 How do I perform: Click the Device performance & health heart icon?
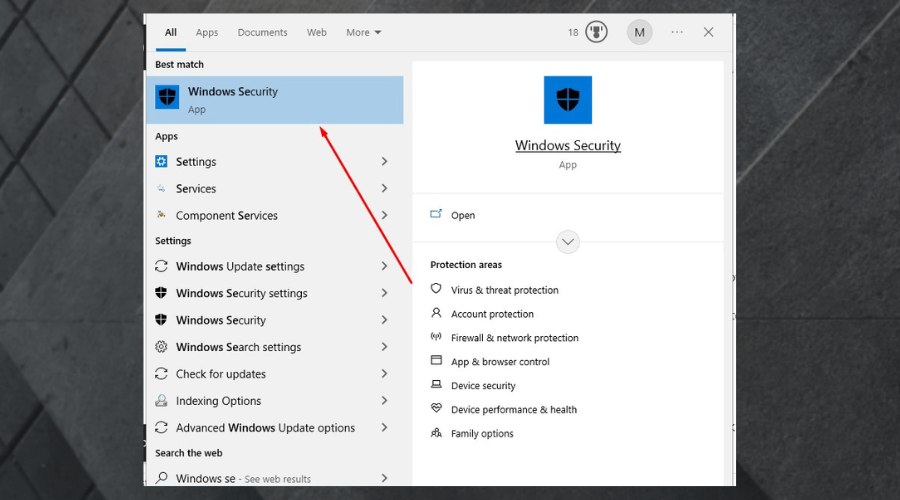[436, 408]
